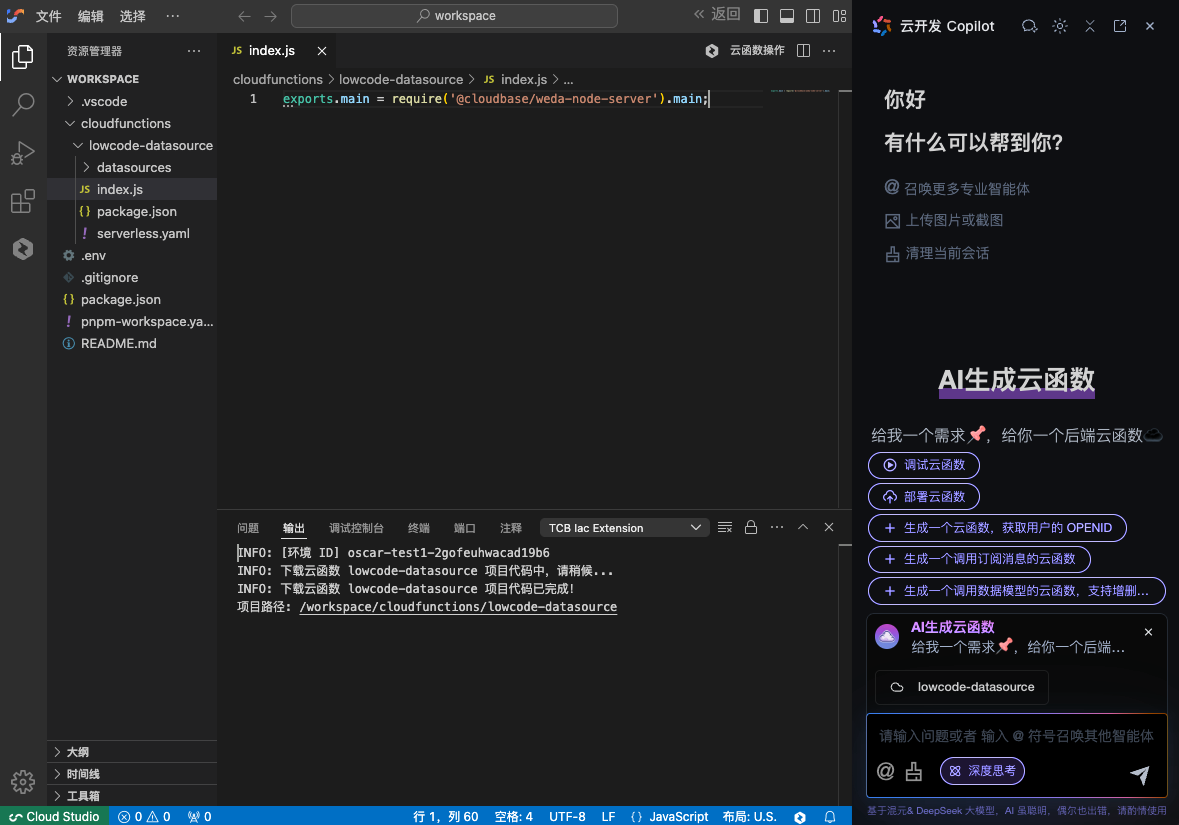Open the 选择 menu

coord(133,16)
